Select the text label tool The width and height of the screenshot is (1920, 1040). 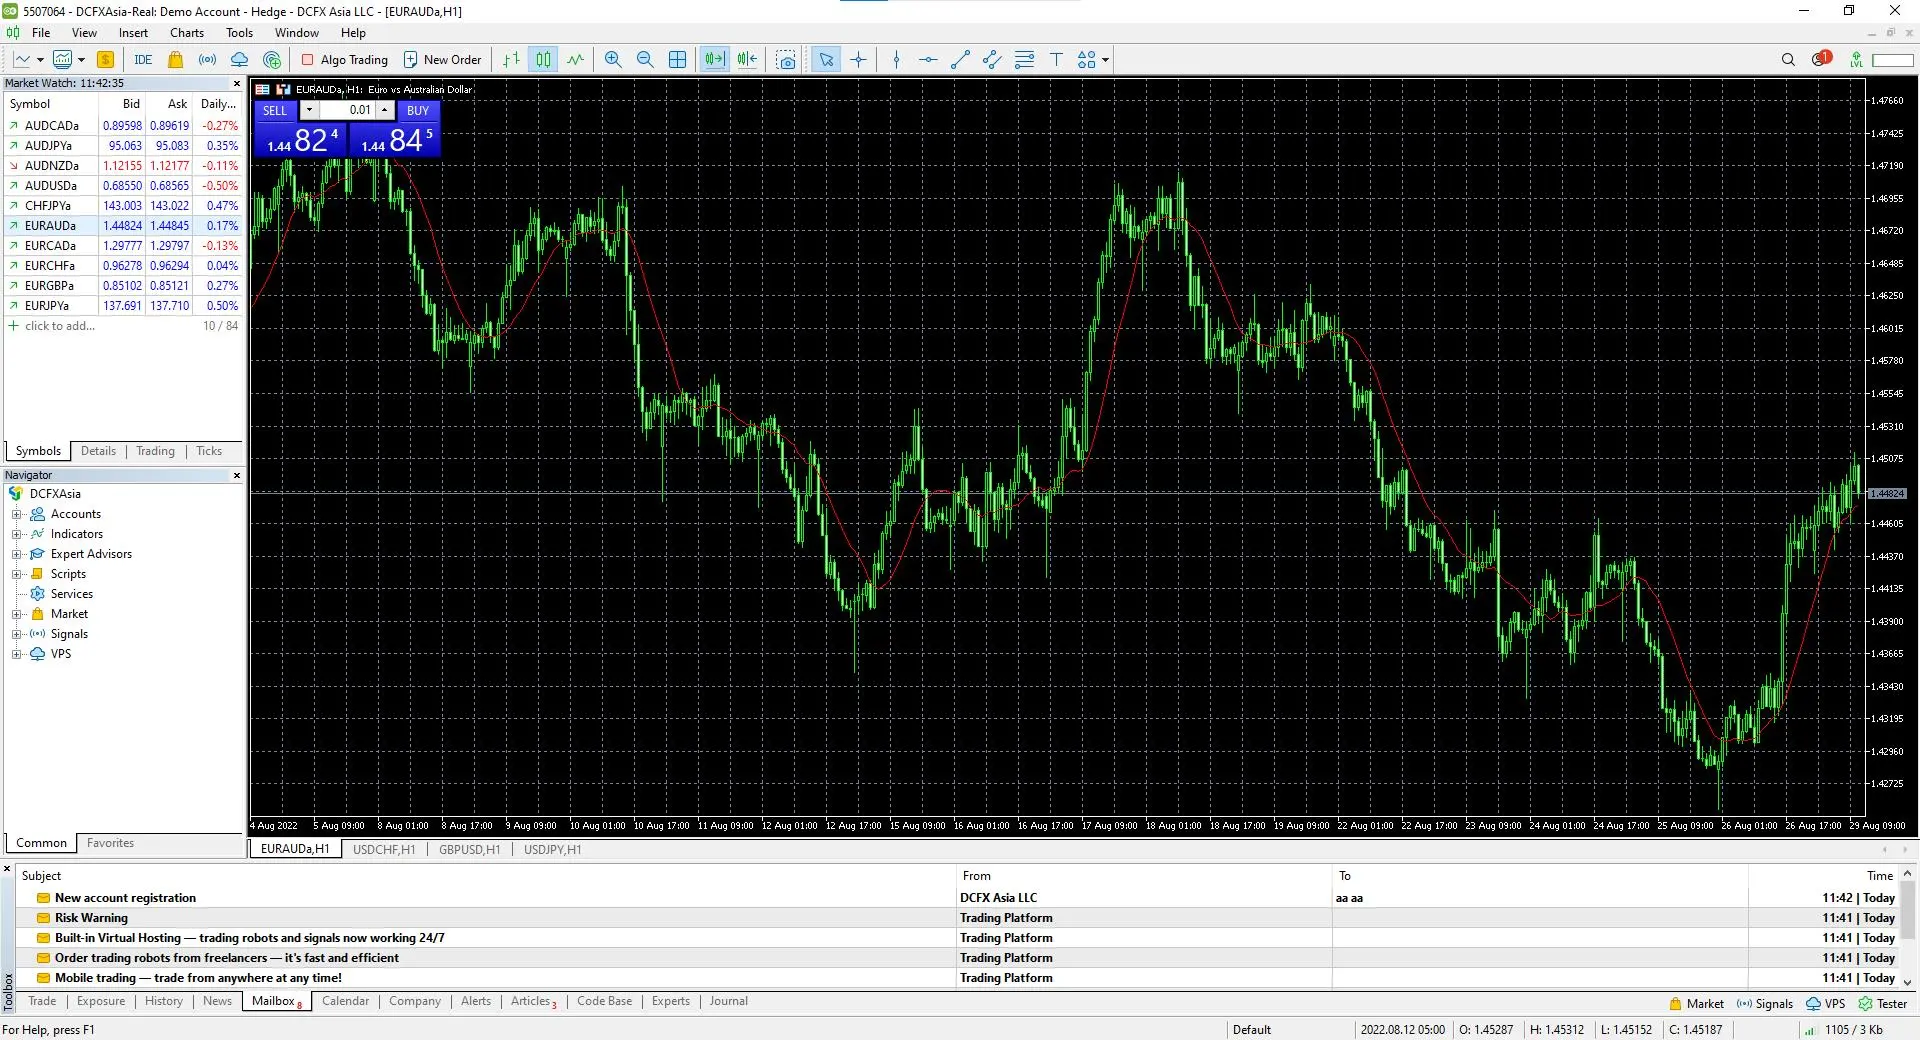[x=1056, y=60]
